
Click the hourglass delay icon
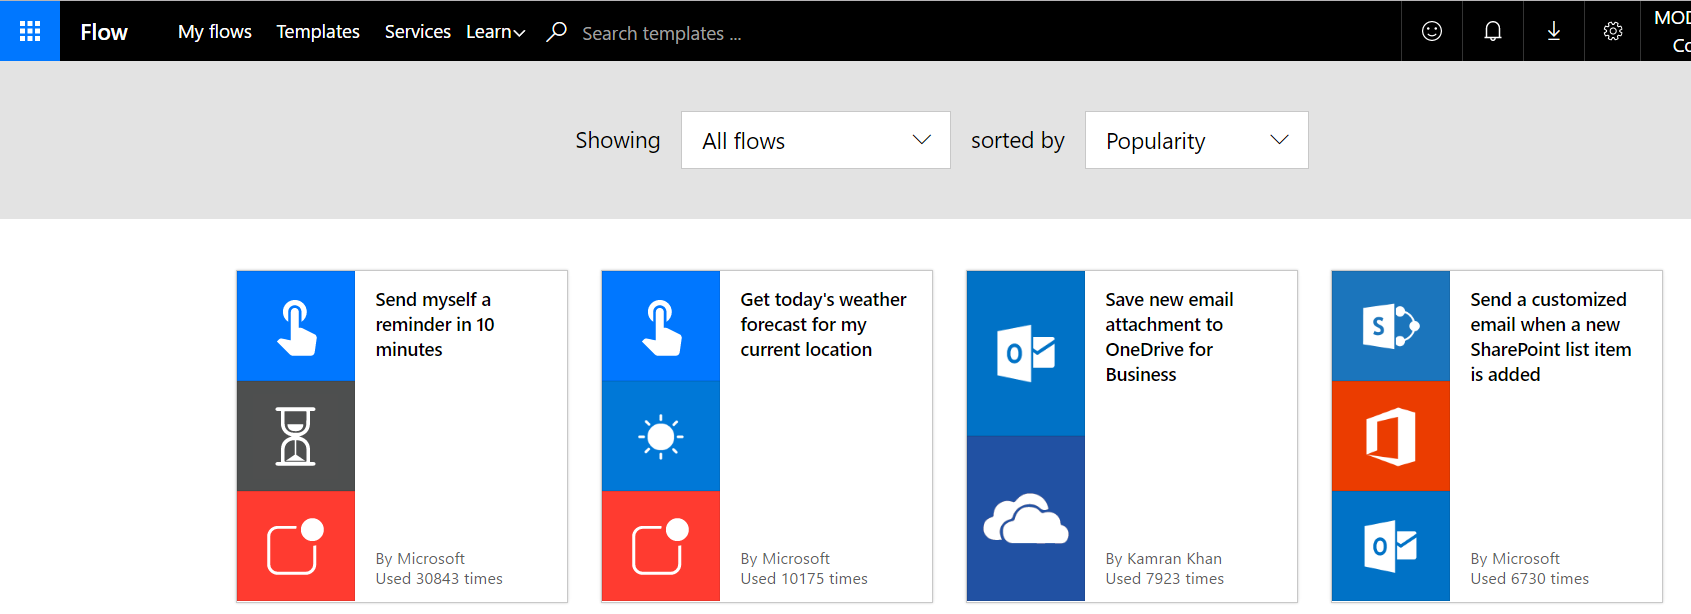(x=296, y=436)
